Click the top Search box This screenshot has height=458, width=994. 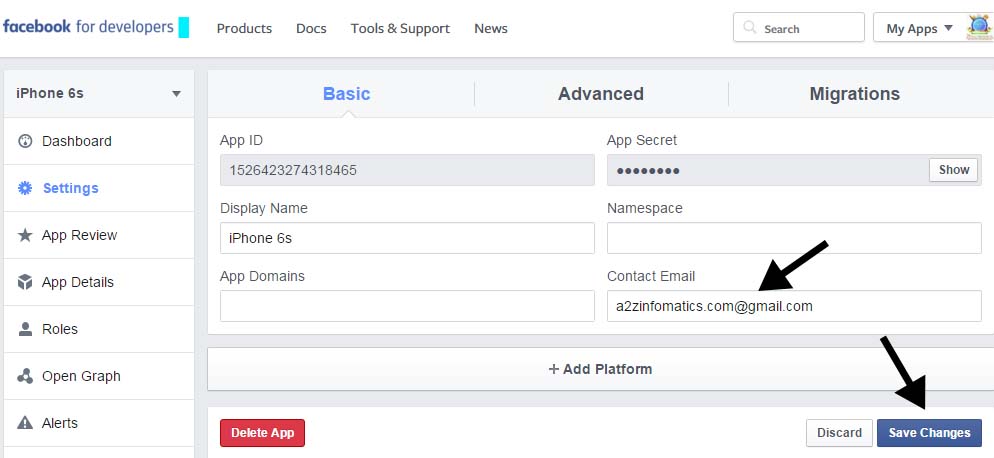799,28
